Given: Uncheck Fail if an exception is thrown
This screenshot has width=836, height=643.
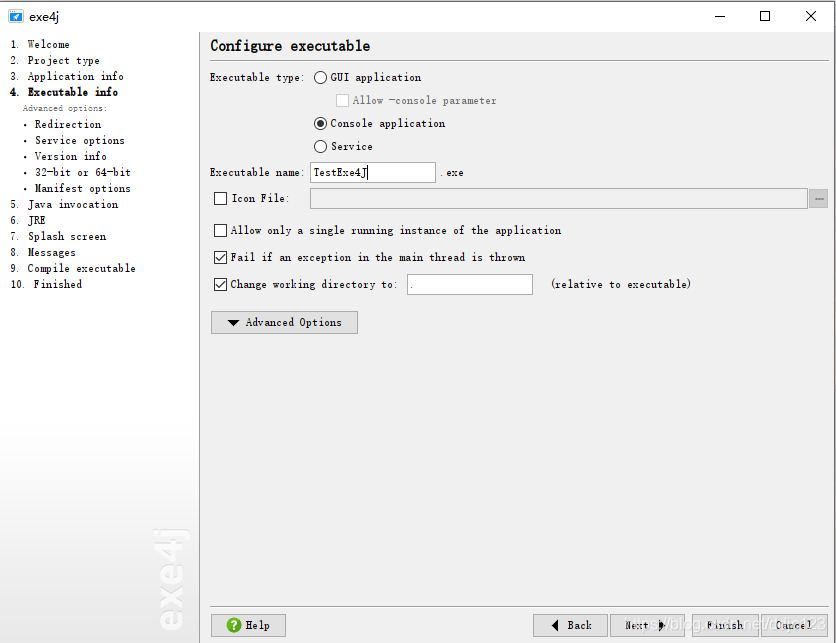Looking at the screenshot, I should click(x=220, y=258).
